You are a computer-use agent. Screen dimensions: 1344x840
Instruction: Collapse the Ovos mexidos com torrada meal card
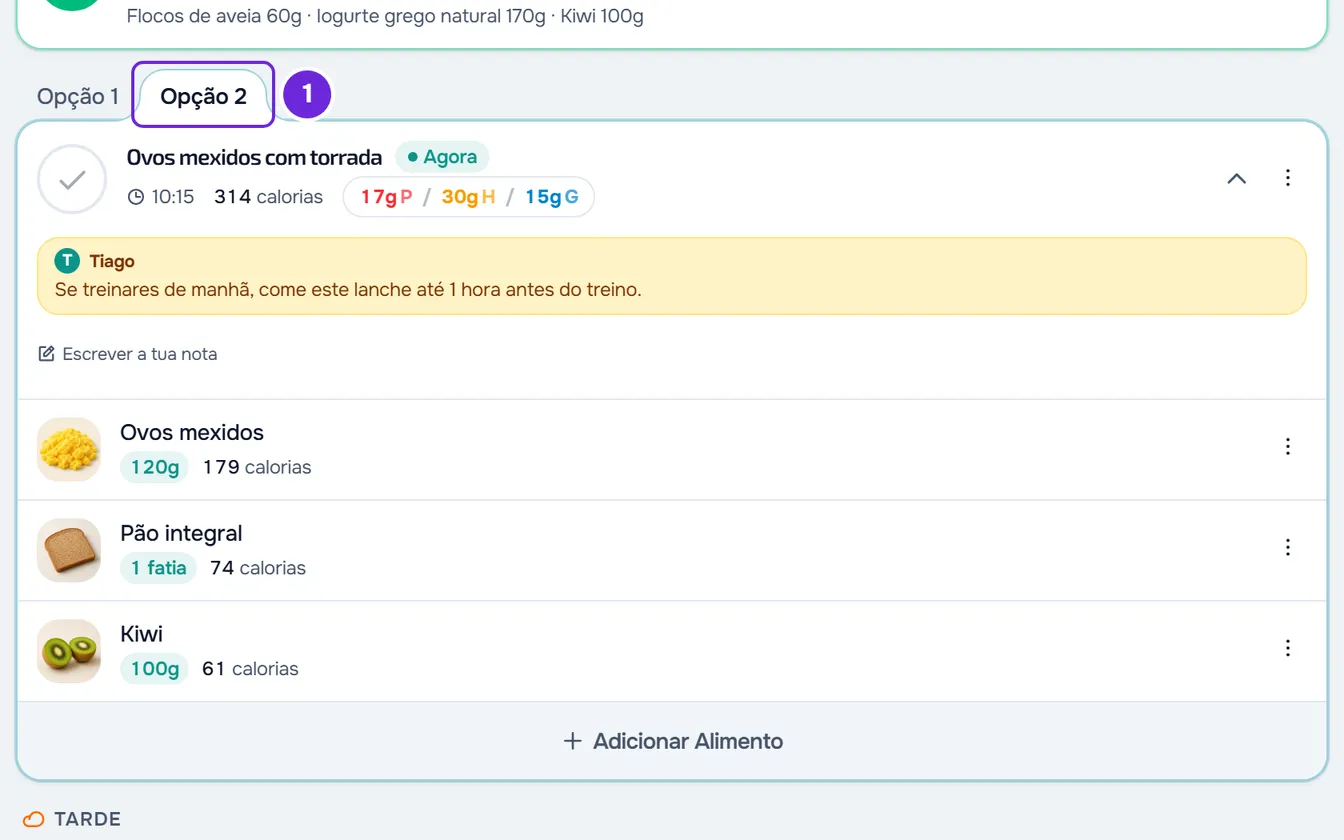click(1237, 178)
